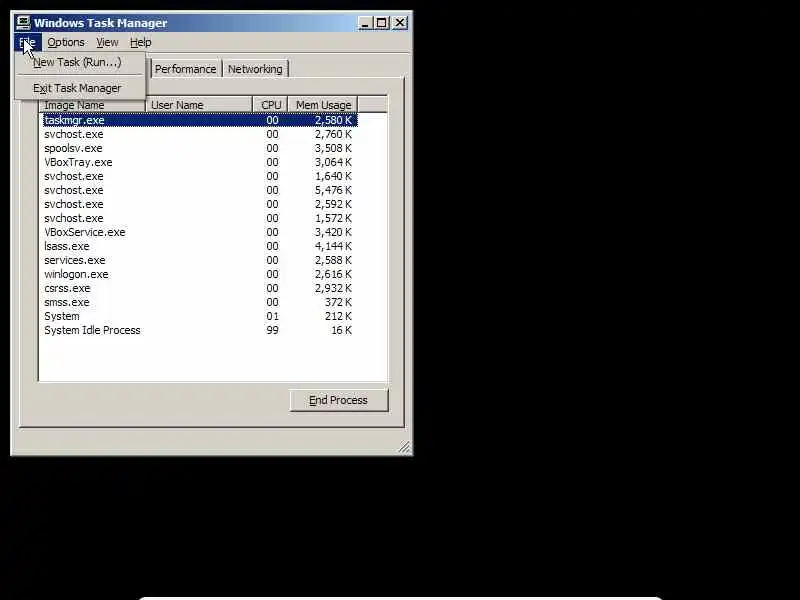Click the 16 K memory value

pyautogui.click(x=341, y=330)
